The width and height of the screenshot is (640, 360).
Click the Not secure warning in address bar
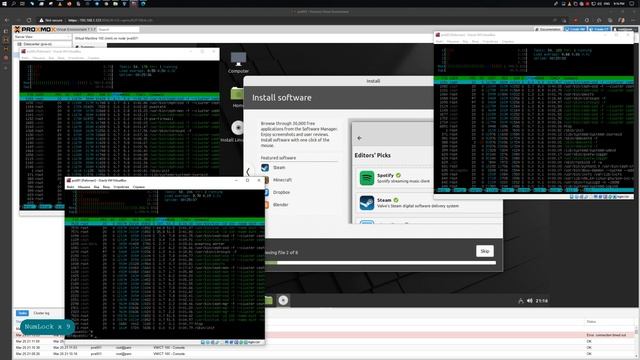coord(51,20)
